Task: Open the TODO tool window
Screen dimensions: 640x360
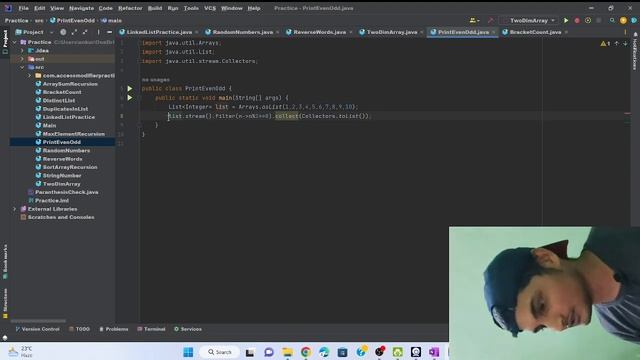Action: (x=79, y=329)
